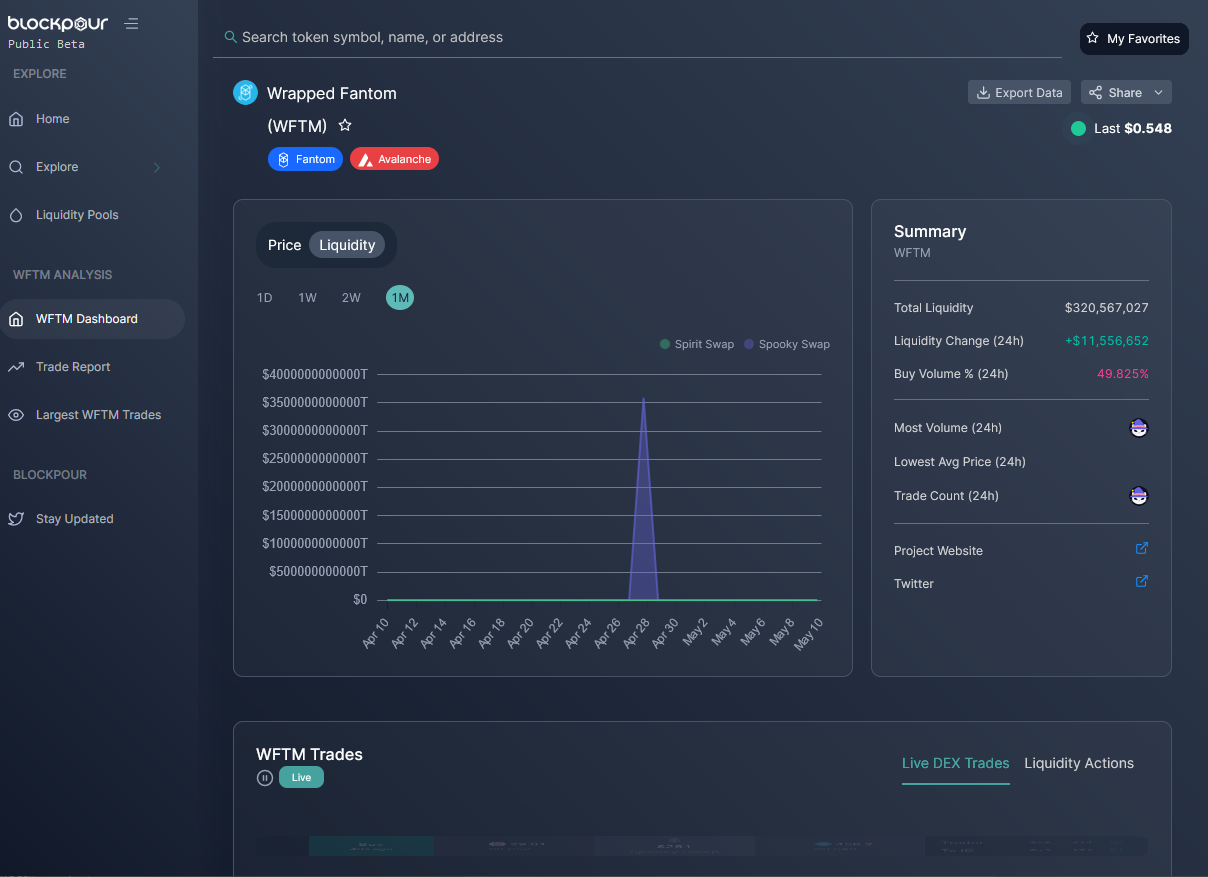Click the green live status dot near Last price
The height and width of the screenshot is (877, 1208).
(x=1078, y=128)
